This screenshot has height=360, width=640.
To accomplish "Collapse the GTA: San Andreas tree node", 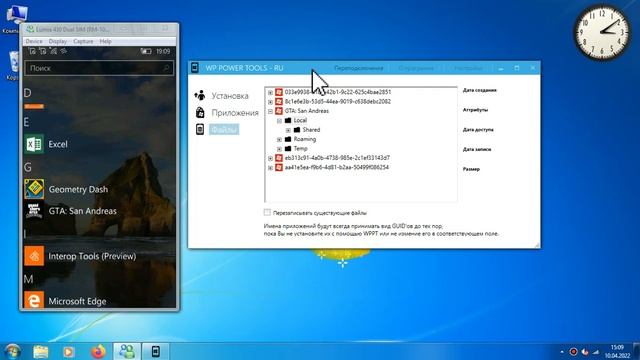I will point(270,111).
